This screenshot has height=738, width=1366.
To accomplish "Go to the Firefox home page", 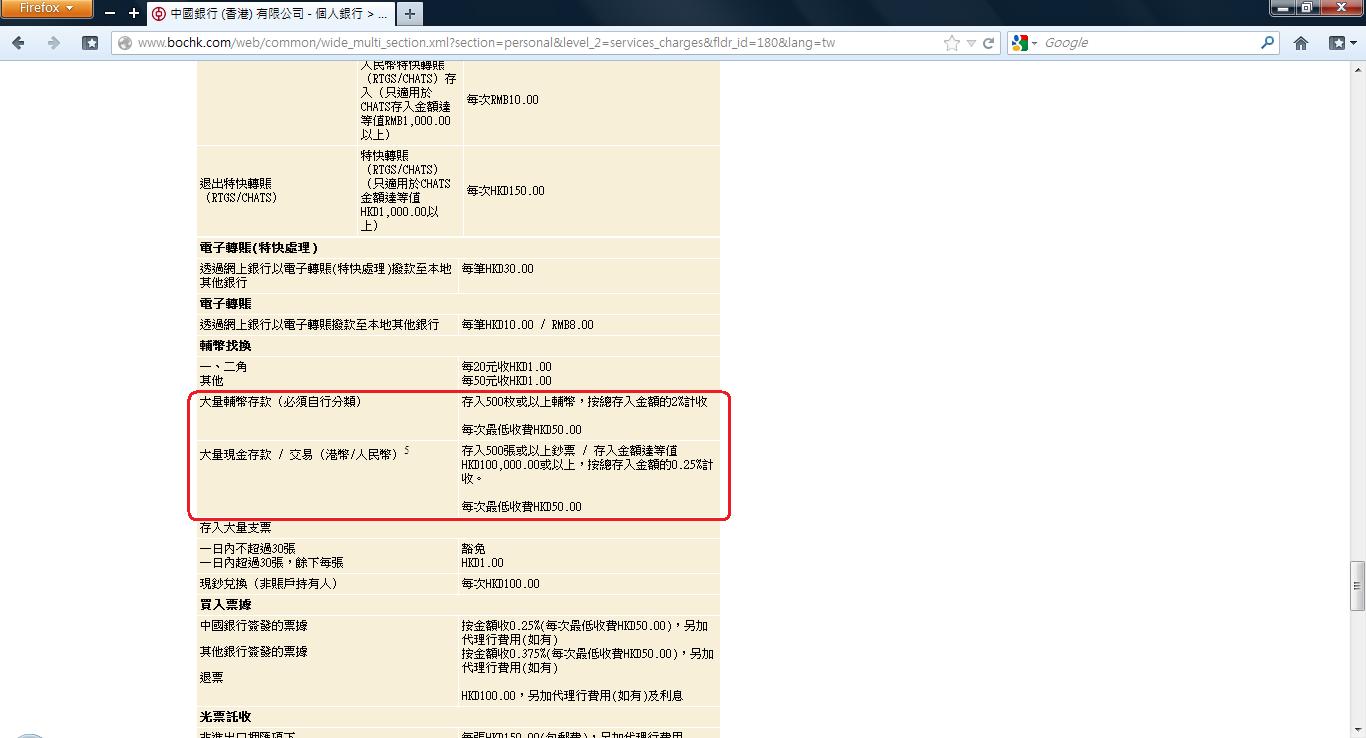I will (1301, 43).
